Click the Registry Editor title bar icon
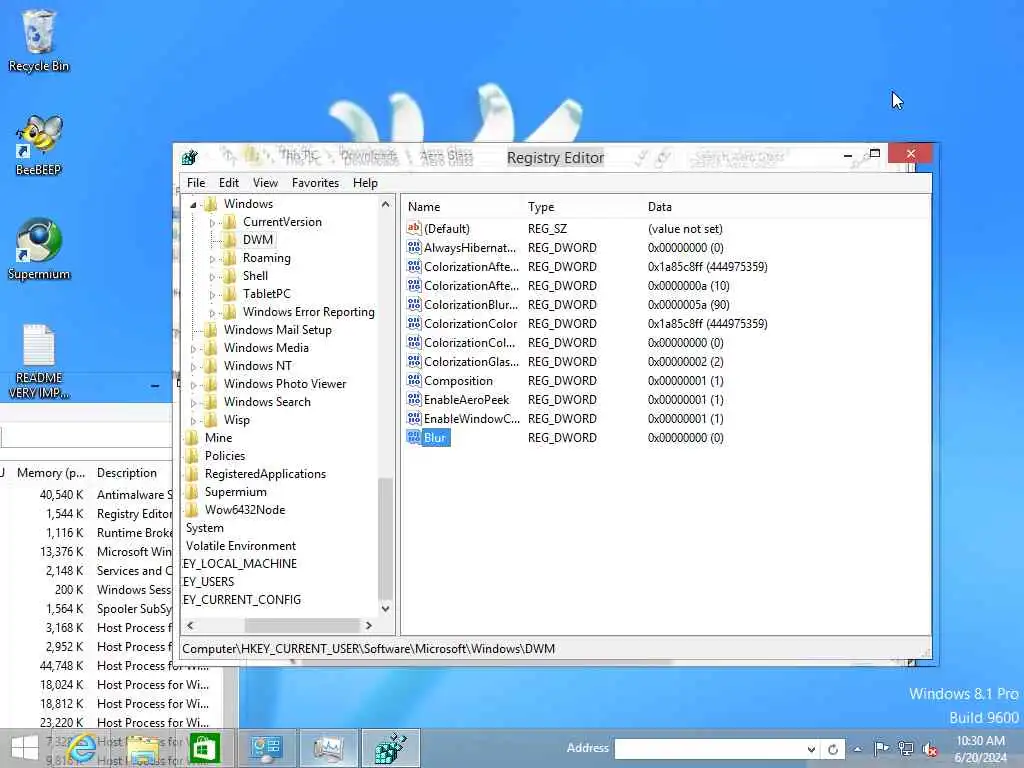Viewport: 1024px width, 768px height. click(x=190, y=157)
